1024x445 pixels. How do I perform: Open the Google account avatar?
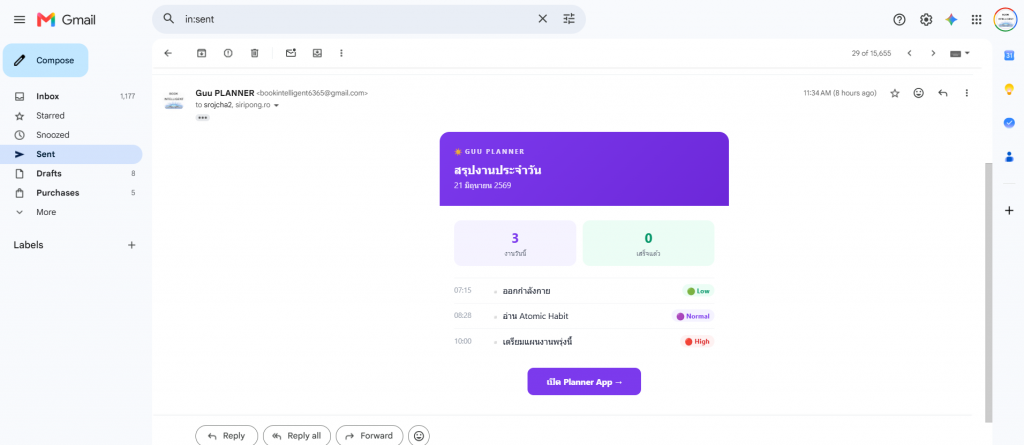click(x=1006, y=20)
